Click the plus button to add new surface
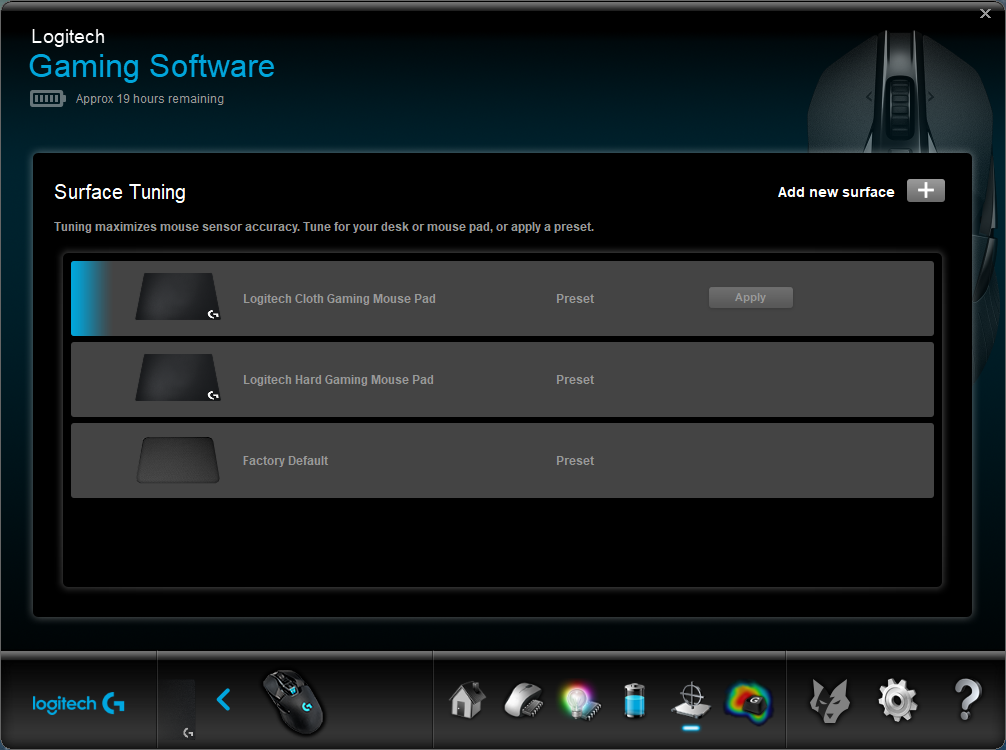 pyautogui.click(x=925, y=191)
